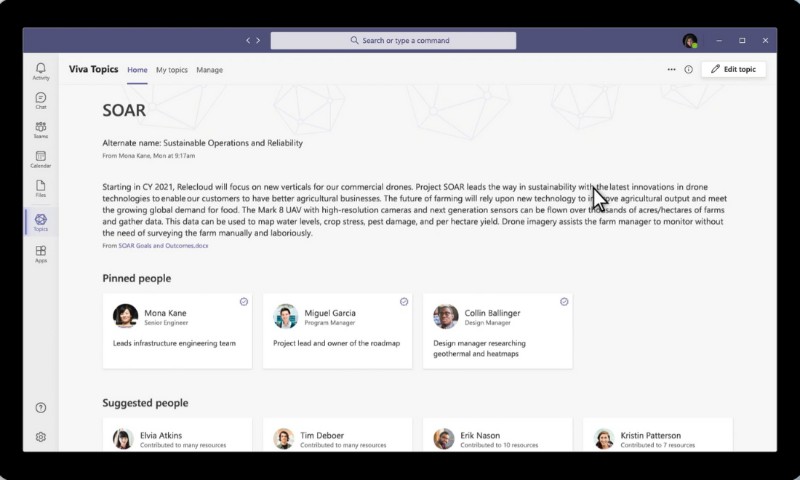Open suggested person Tim Deboer
The image size is (800, 480).
337,435
